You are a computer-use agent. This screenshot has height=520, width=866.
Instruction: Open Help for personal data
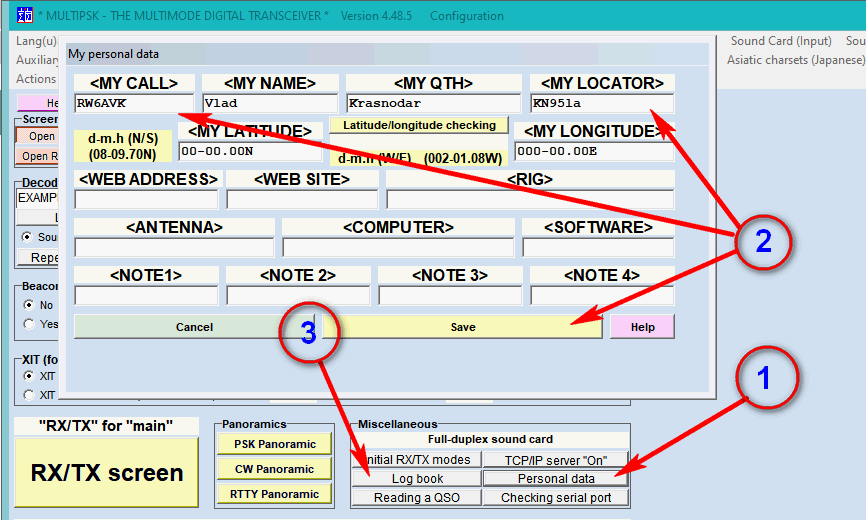tap(642, 327)
